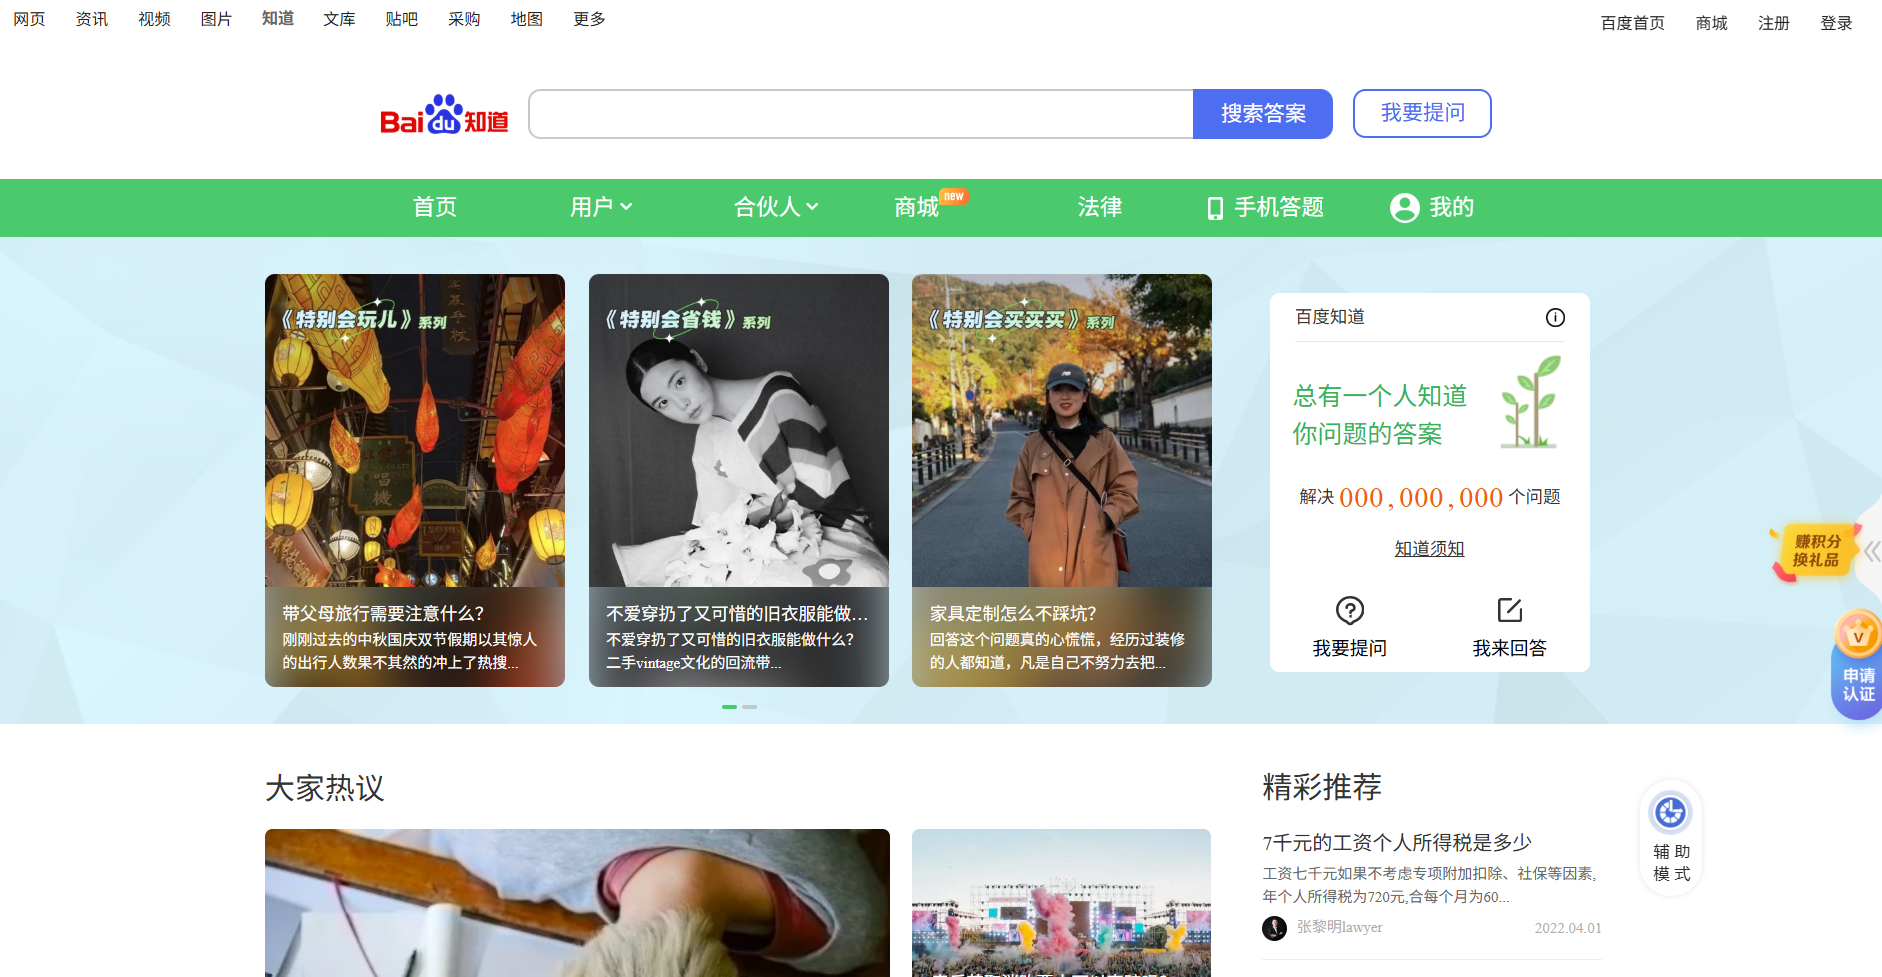Screen dimensions: 1882x977
Task: Expand the 合伙人 dropdown menu
Action: pos(777,207)
